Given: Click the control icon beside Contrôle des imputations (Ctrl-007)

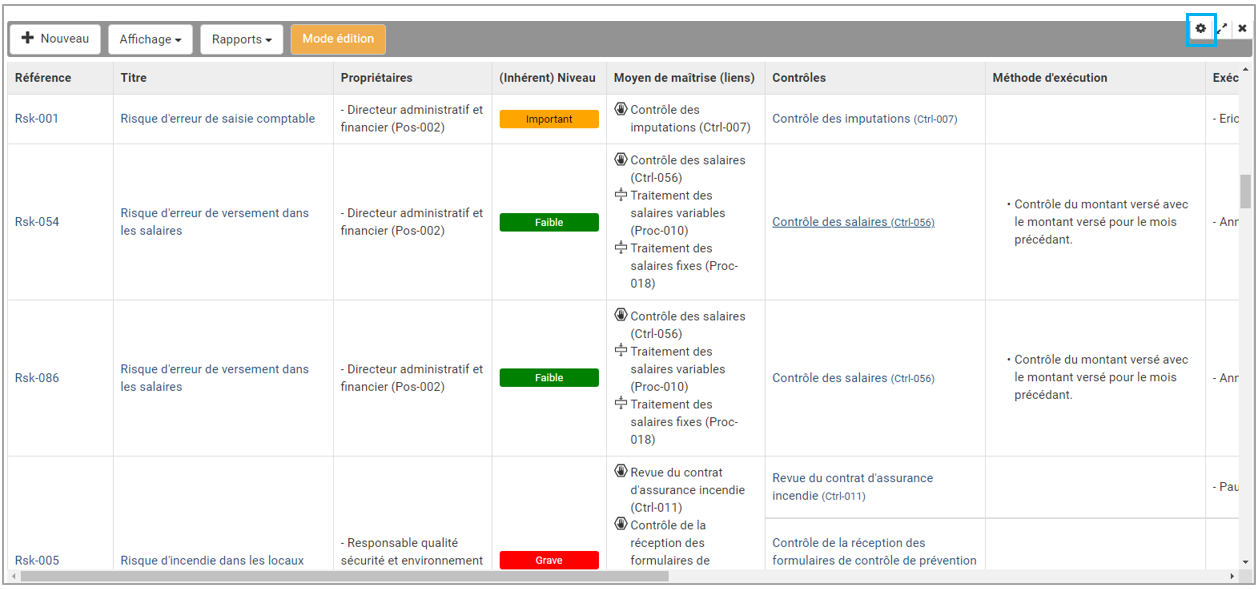Looking at the screenshot, I should pyautogui.click(x=621, y=110).
